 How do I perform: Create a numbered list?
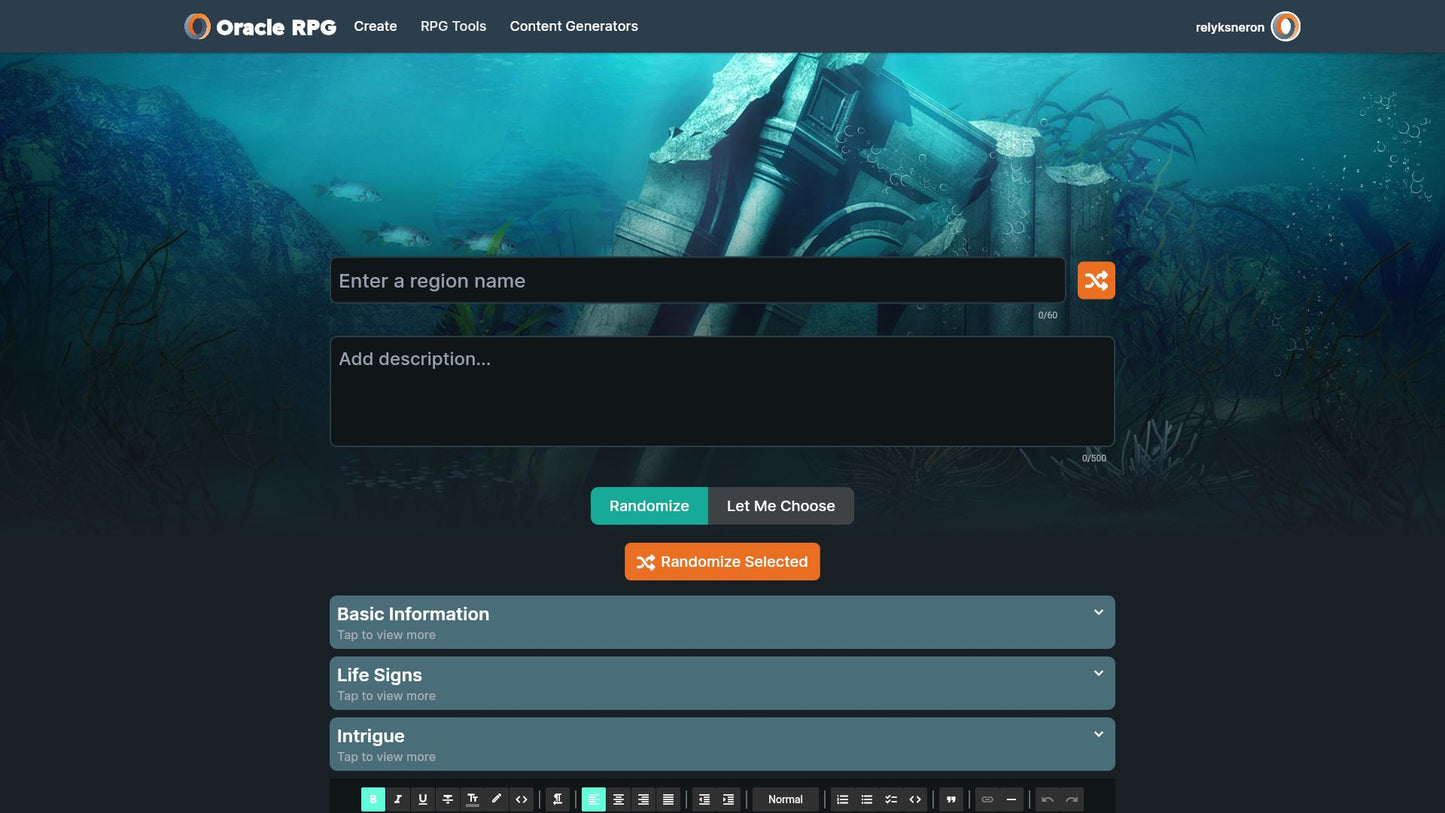pos(842,799)
